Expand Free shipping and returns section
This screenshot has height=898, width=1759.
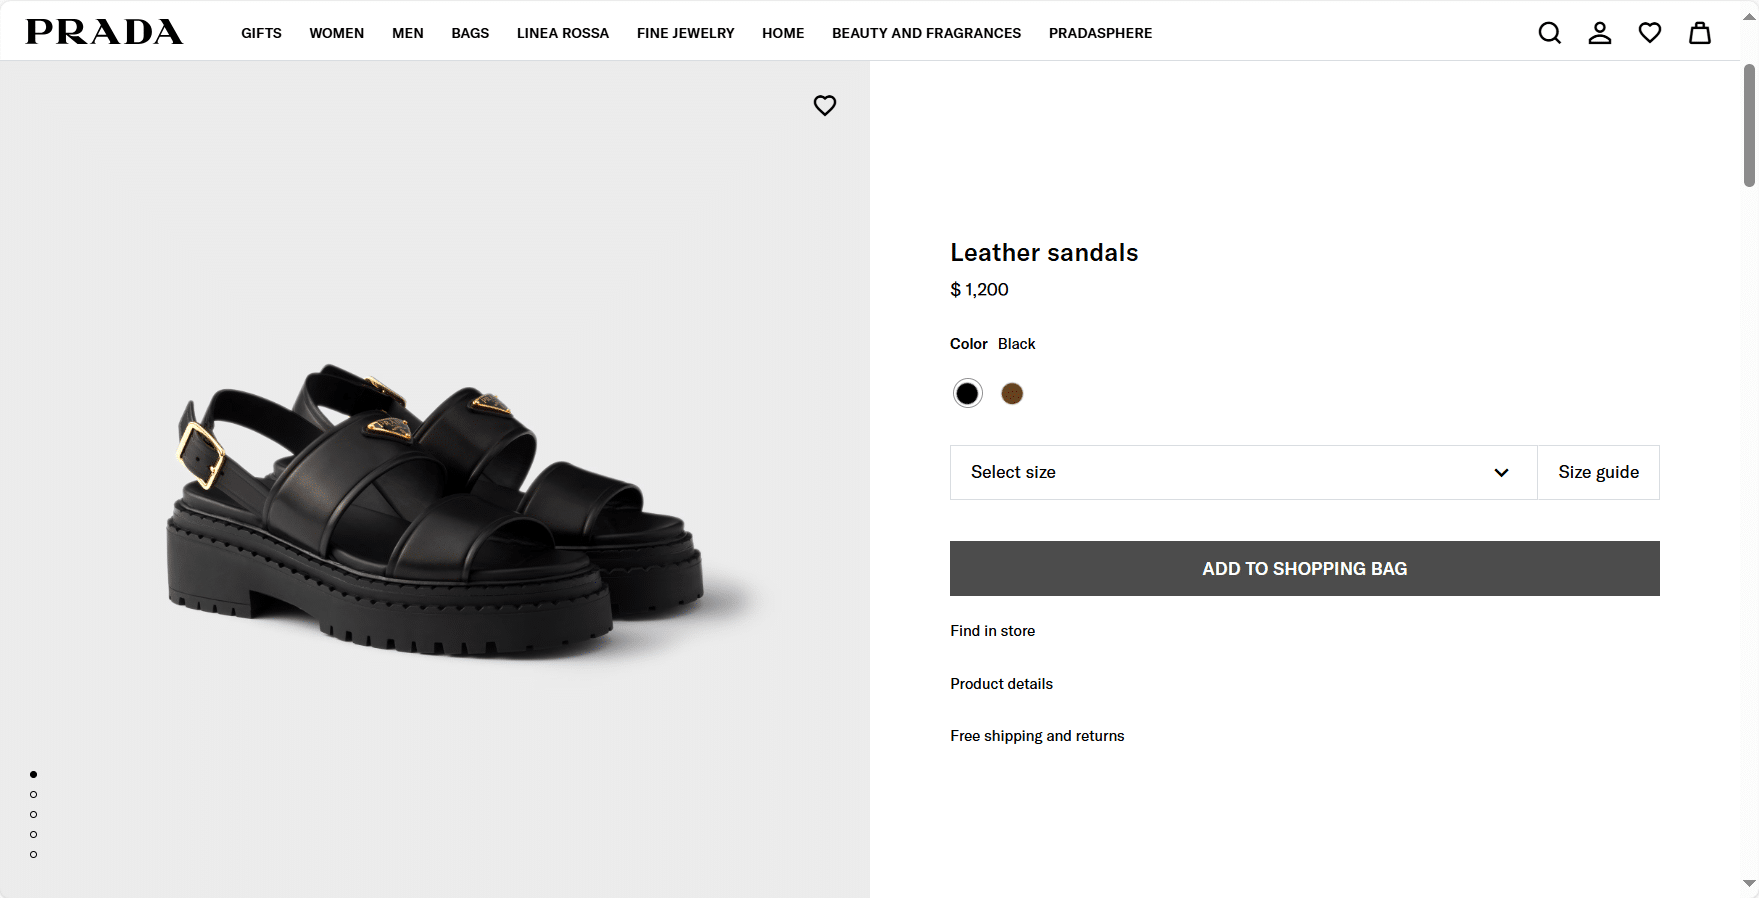1037,736
